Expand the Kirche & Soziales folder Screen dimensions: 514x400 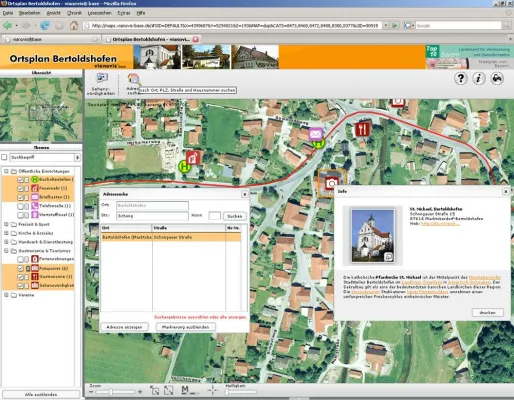point(6,233)
